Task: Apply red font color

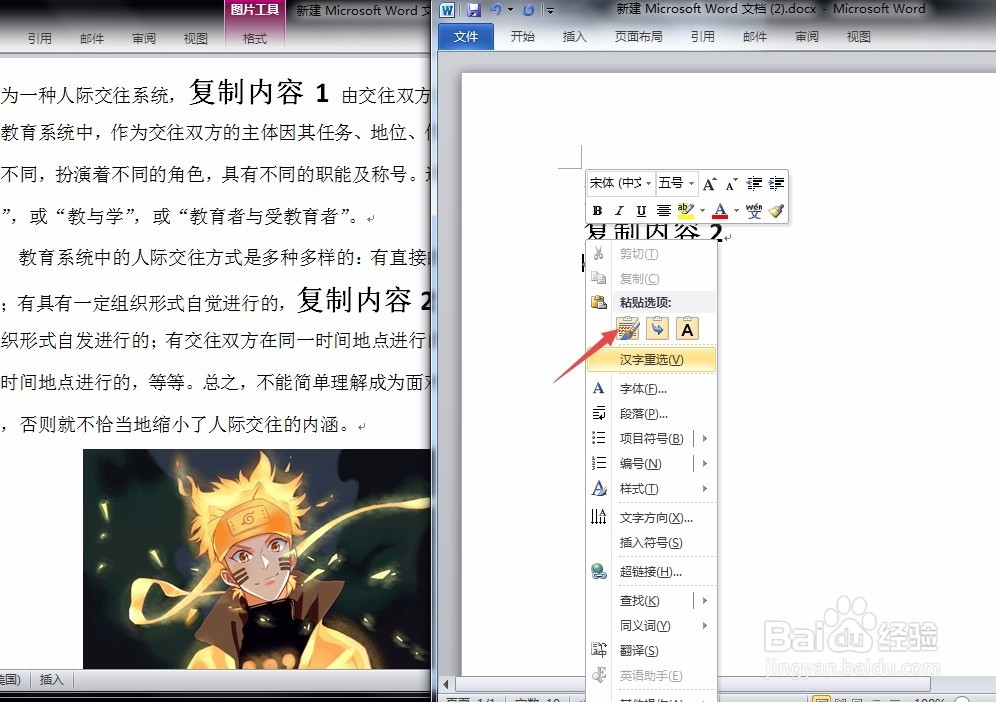Action: coord(720,210)
